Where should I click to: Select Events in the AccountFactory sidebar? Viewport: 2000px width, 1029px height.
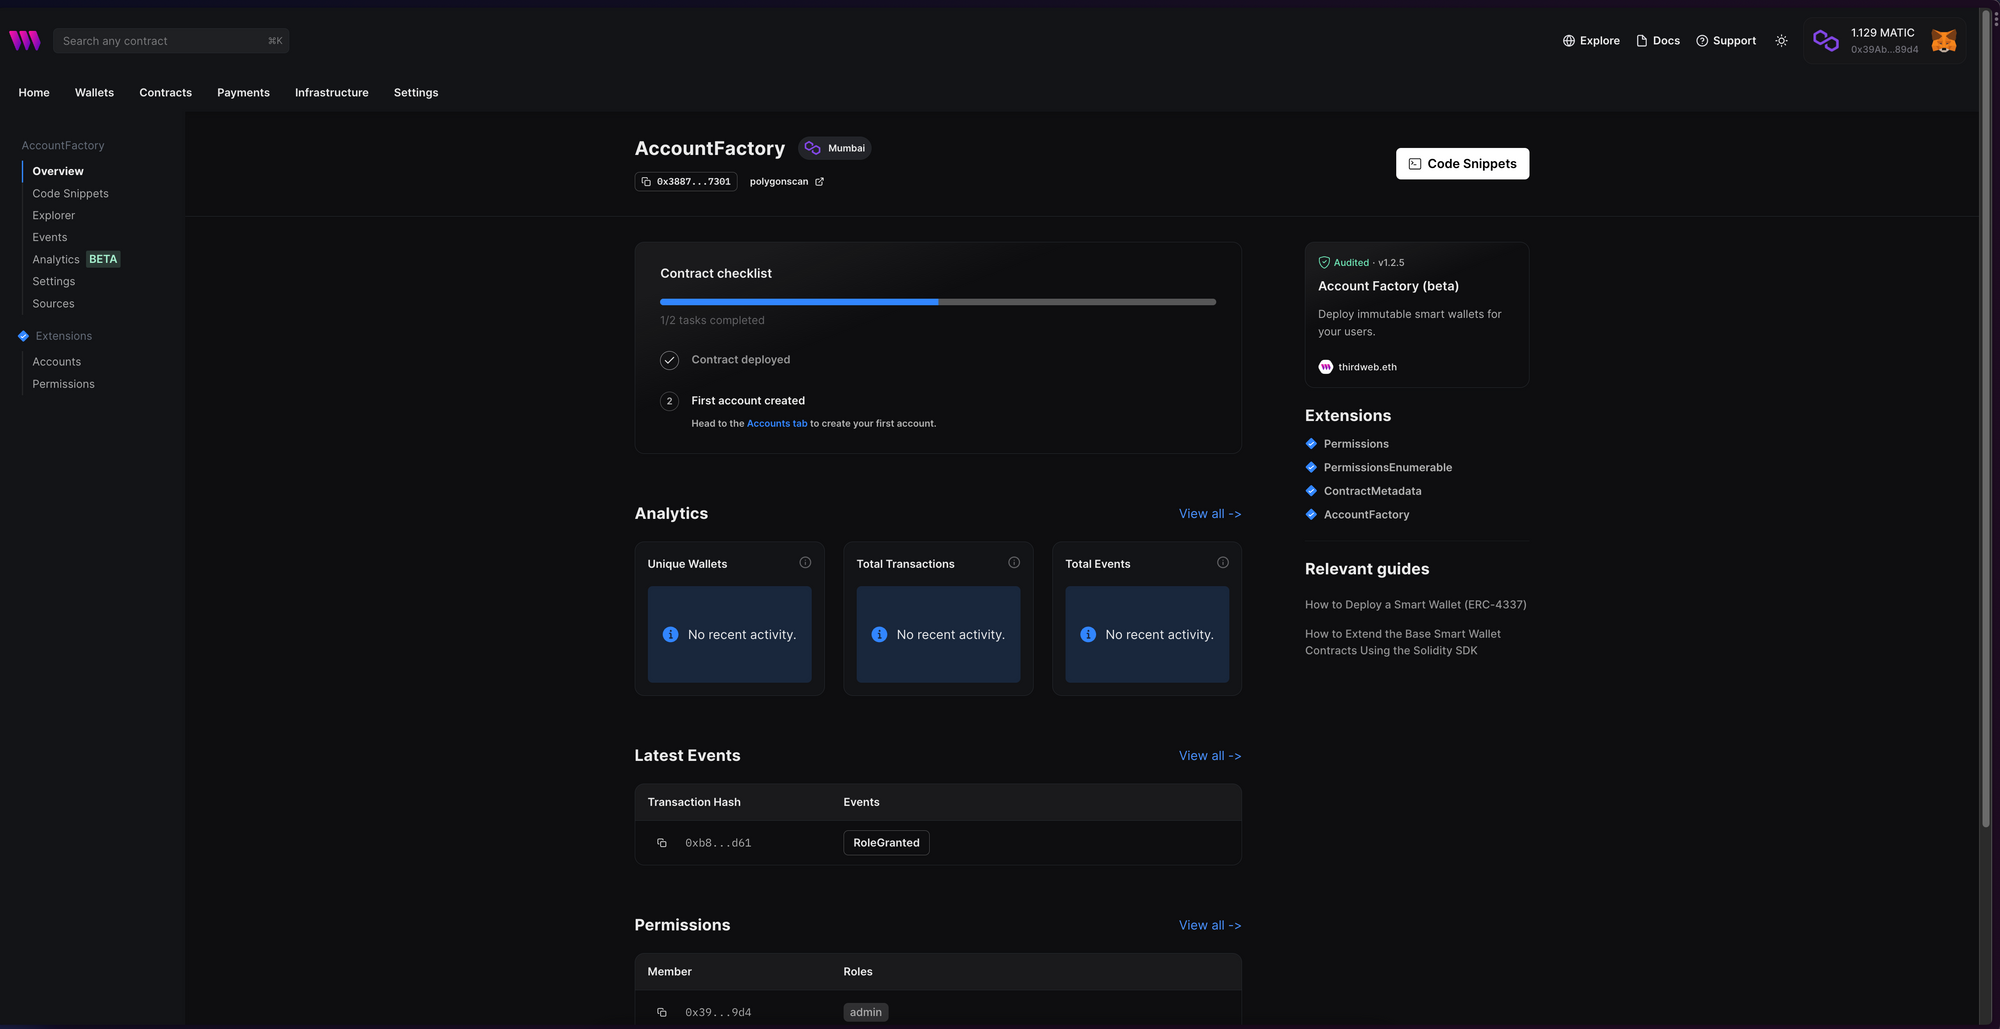click(x=49, y=237)
